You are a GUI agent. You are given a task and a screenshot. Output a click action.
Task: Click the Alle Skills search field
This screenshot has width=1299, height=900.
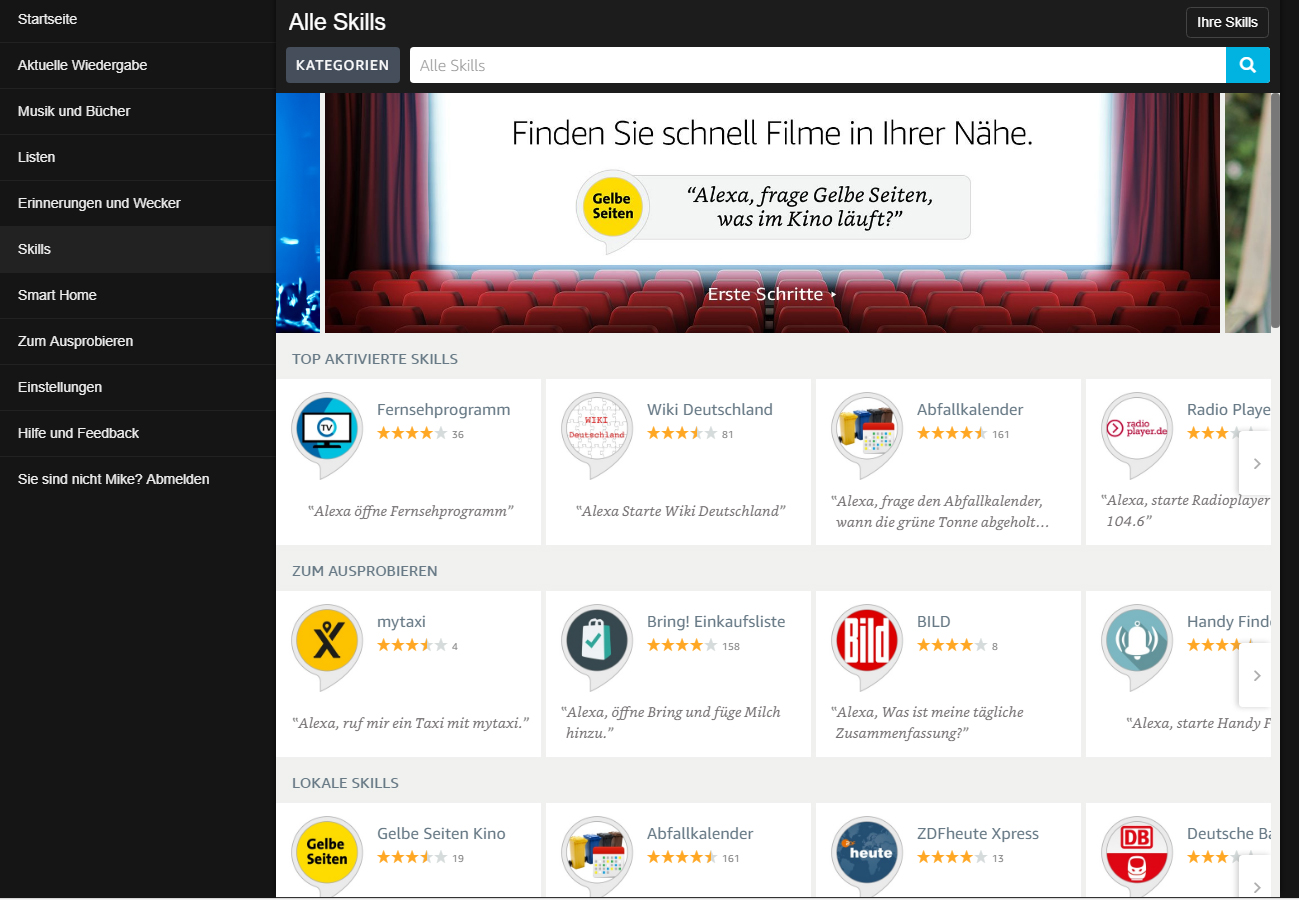pyautogui.click(x=818, y=65)
